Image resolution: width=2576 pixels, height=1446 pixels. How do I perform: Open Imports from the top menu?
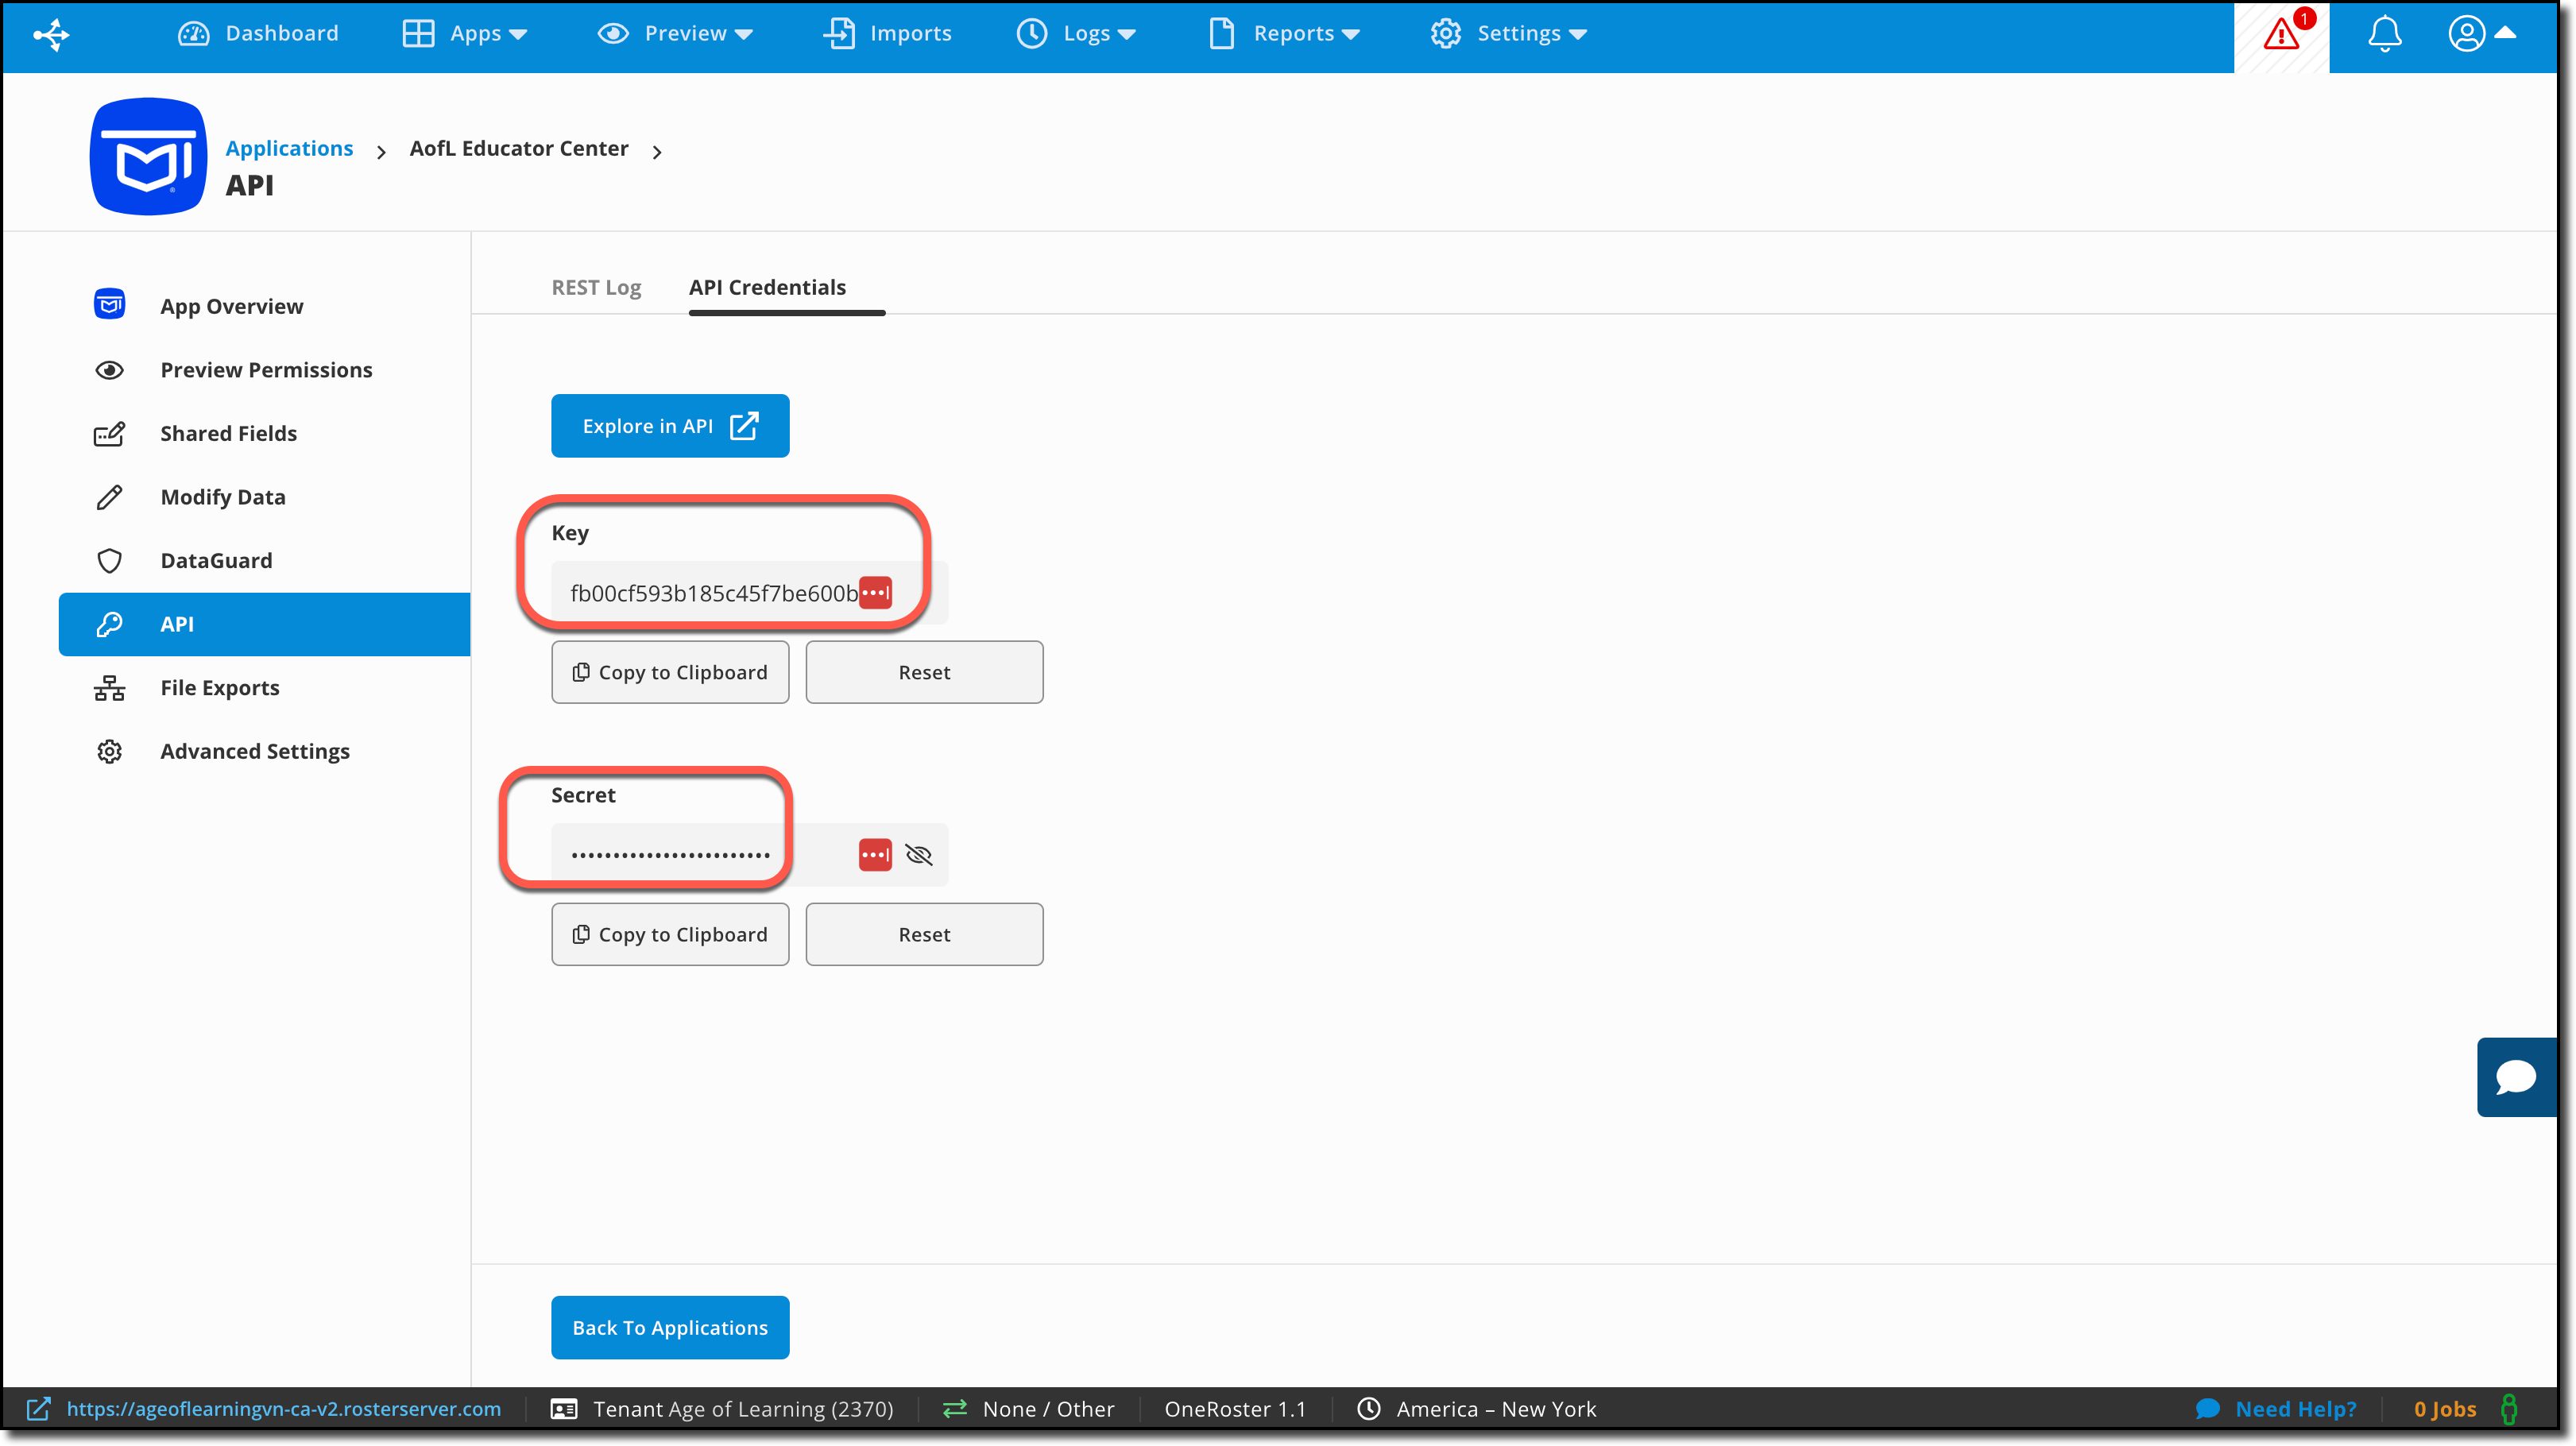(x=887, y=34)
